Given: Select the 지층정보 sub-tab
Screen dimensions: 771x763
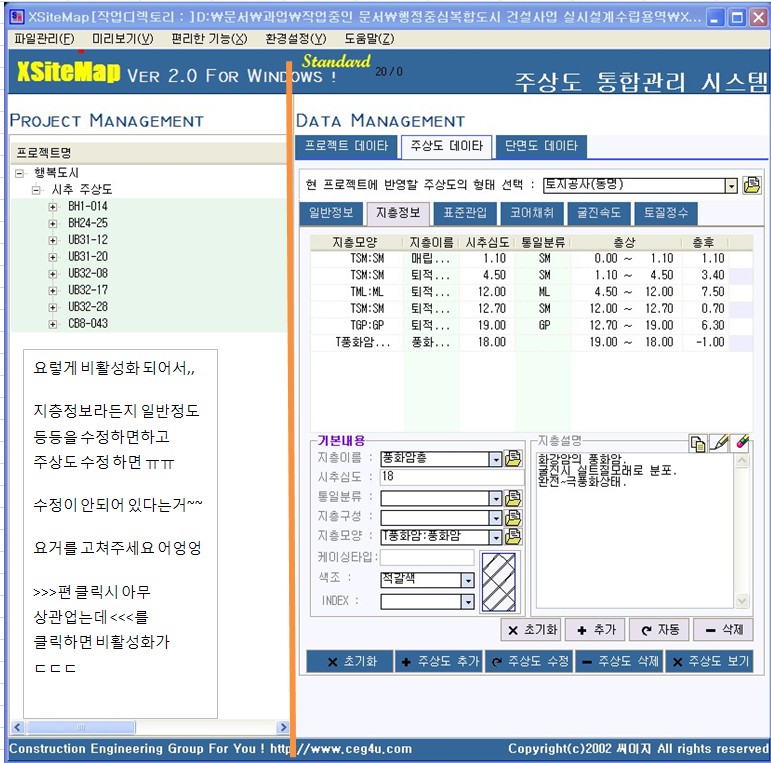Looking at the screenshot, I should tap(398, 213).
